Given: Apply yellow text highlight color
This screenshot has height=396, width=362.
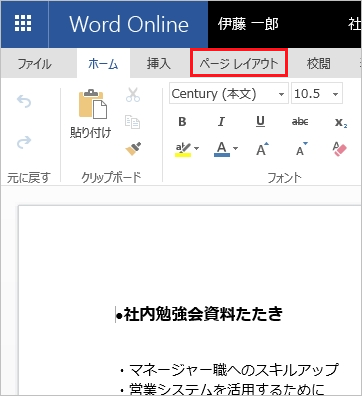Looking at the screenshot, I should [183, 149].
